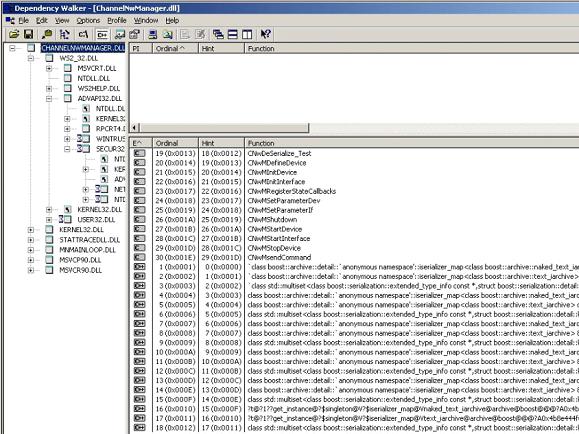579x434 pixels.
Task: Click the Stop Profiling toolbar icon
Action: (200, 34)
